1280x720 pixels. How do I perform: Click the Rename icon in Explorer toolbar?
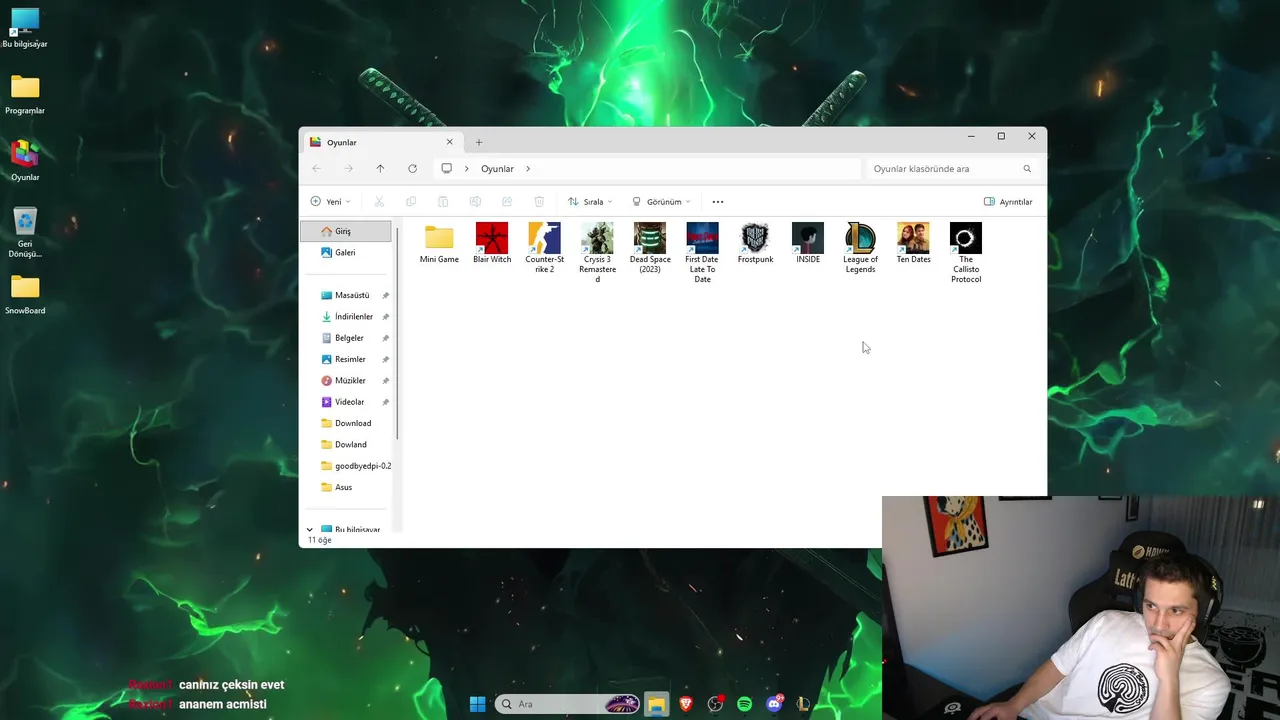point(475,201)
